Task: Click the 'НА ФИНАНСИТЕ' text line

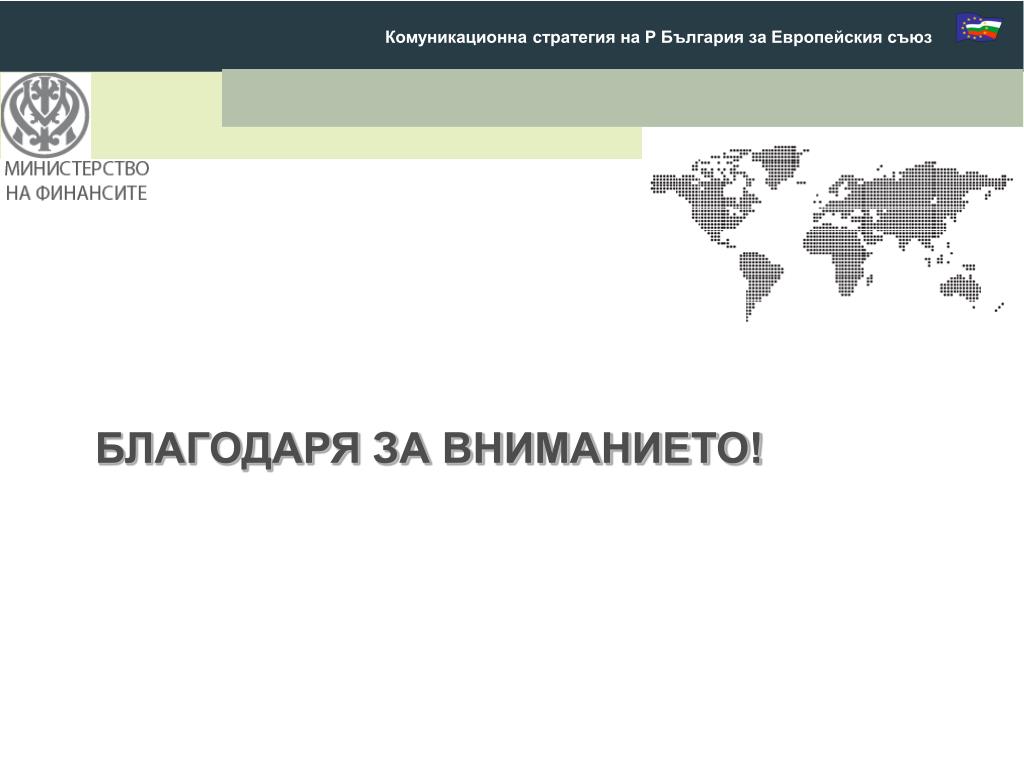Action: 76,193
